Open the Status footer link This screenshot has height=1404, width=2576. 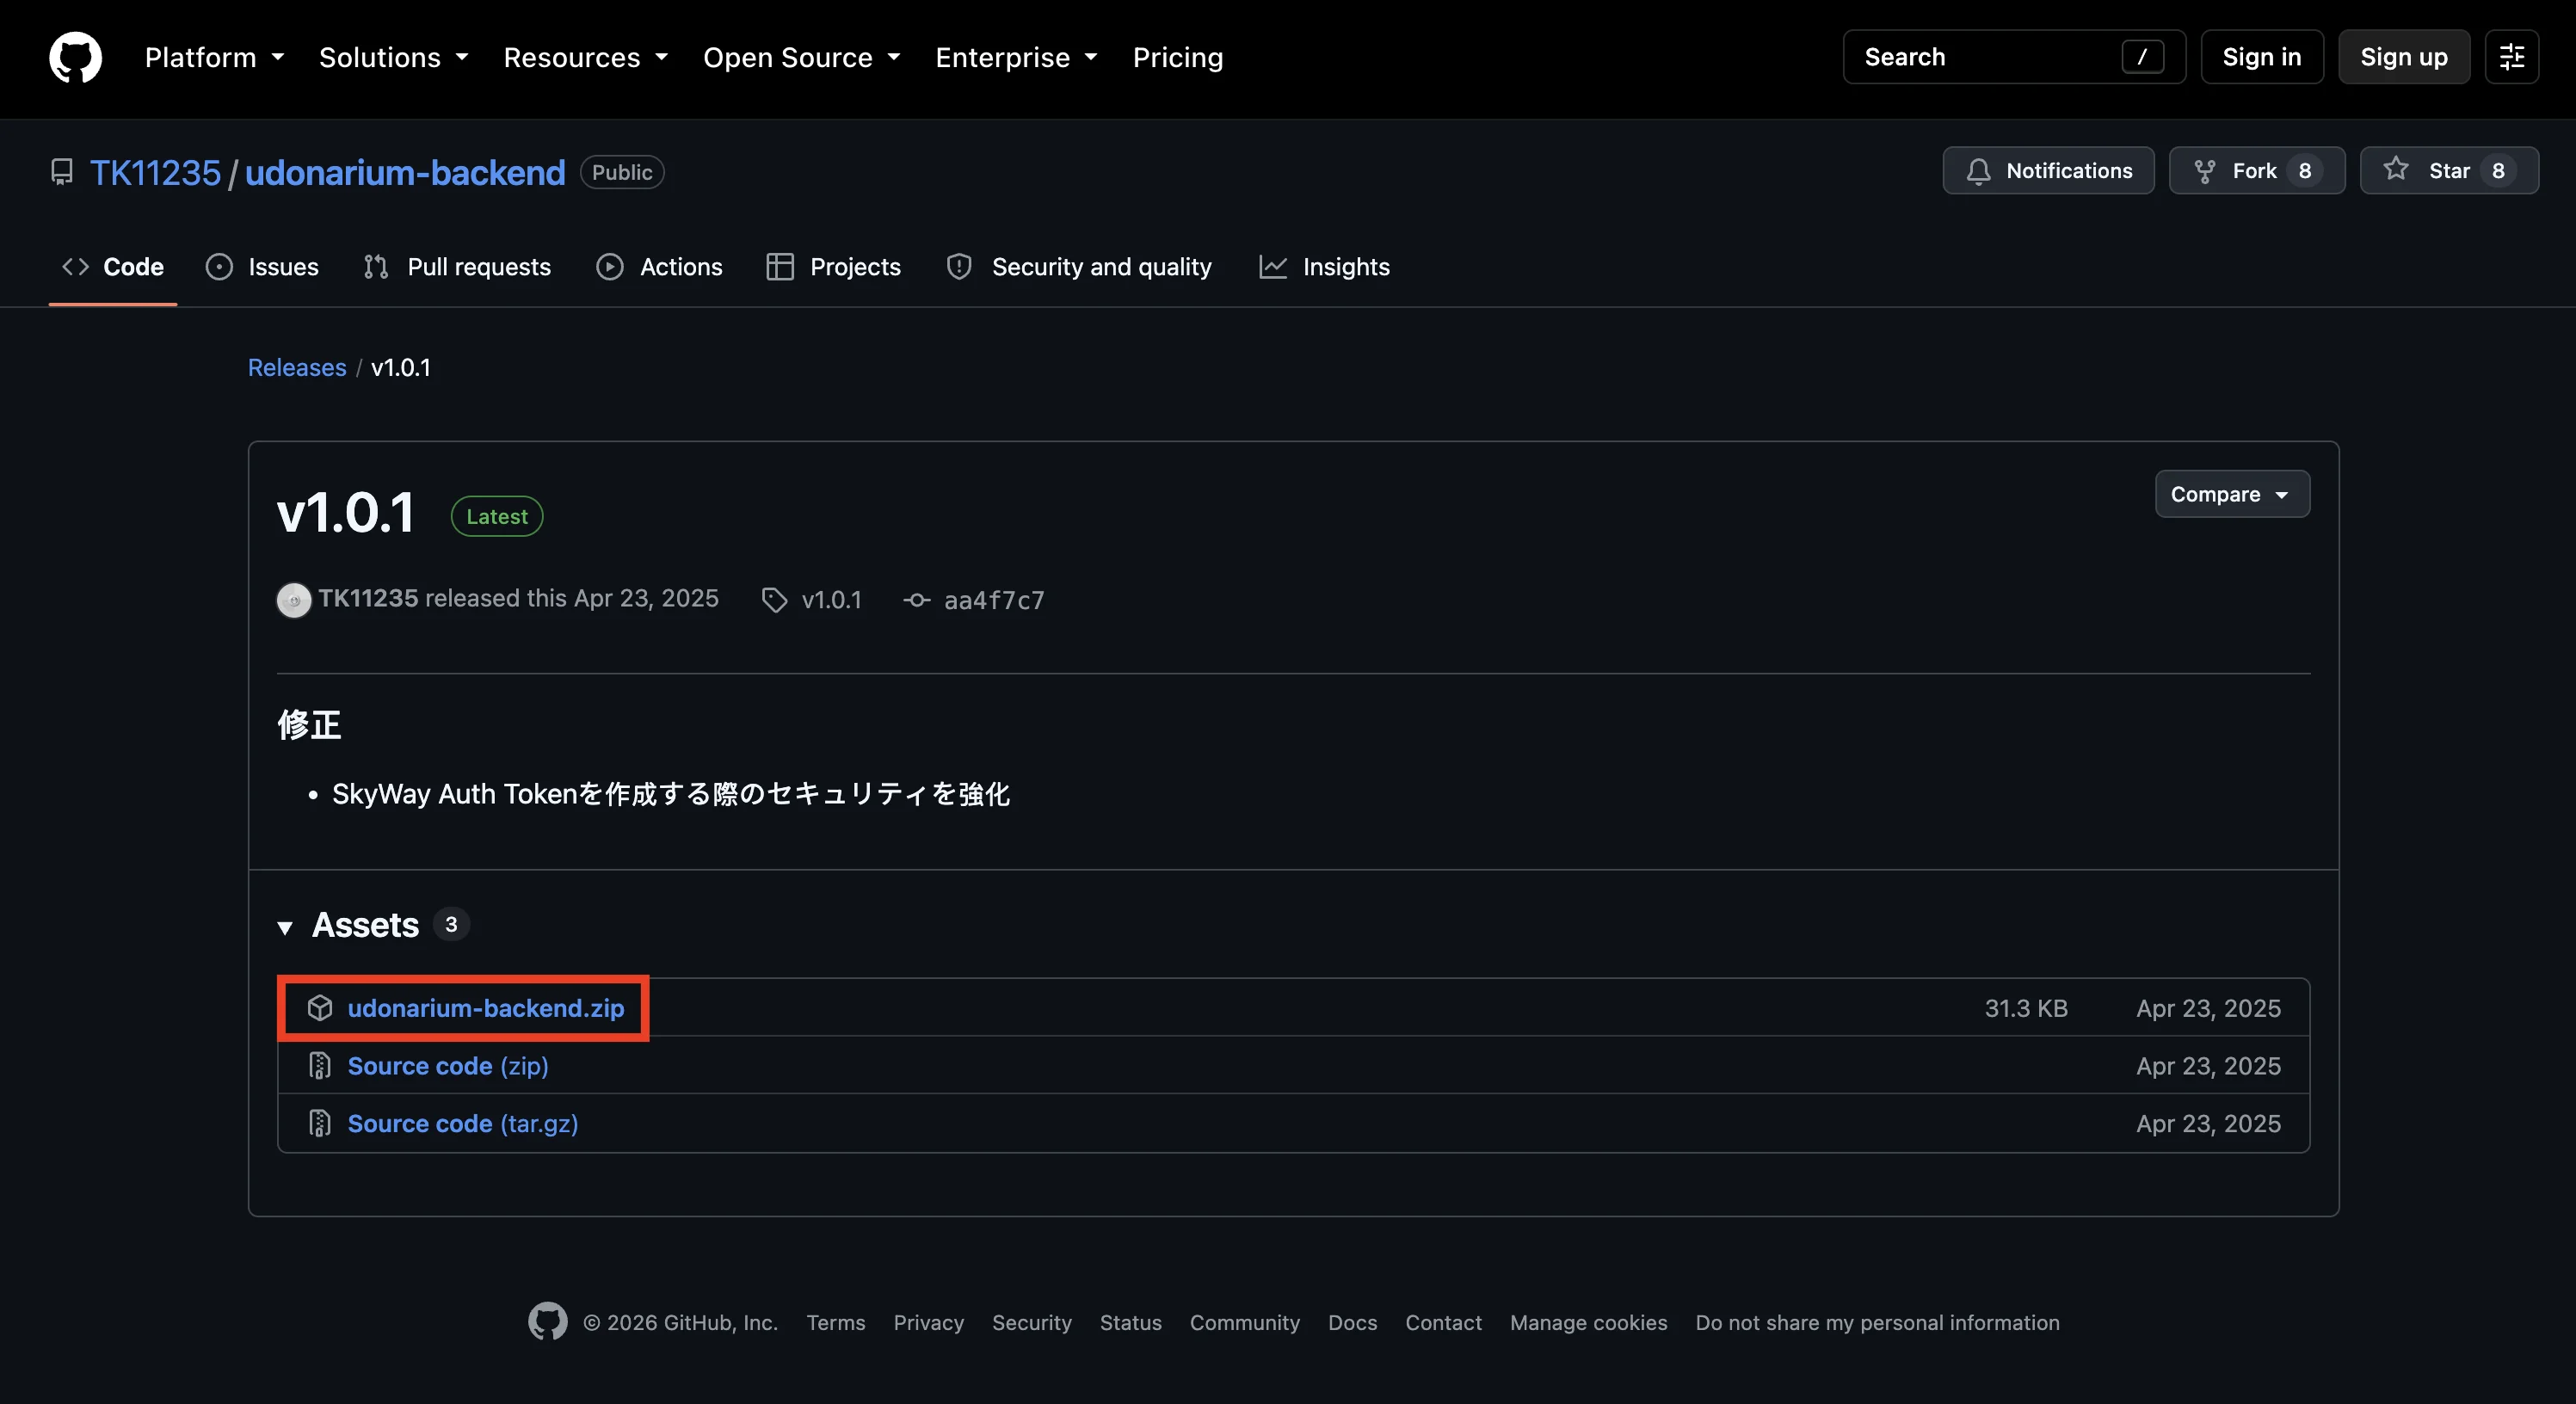[x=1131, y=1322]
